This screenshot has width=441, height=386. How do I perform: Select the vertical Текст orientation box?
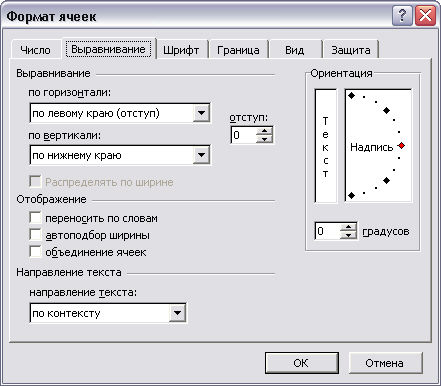point(325,146)
